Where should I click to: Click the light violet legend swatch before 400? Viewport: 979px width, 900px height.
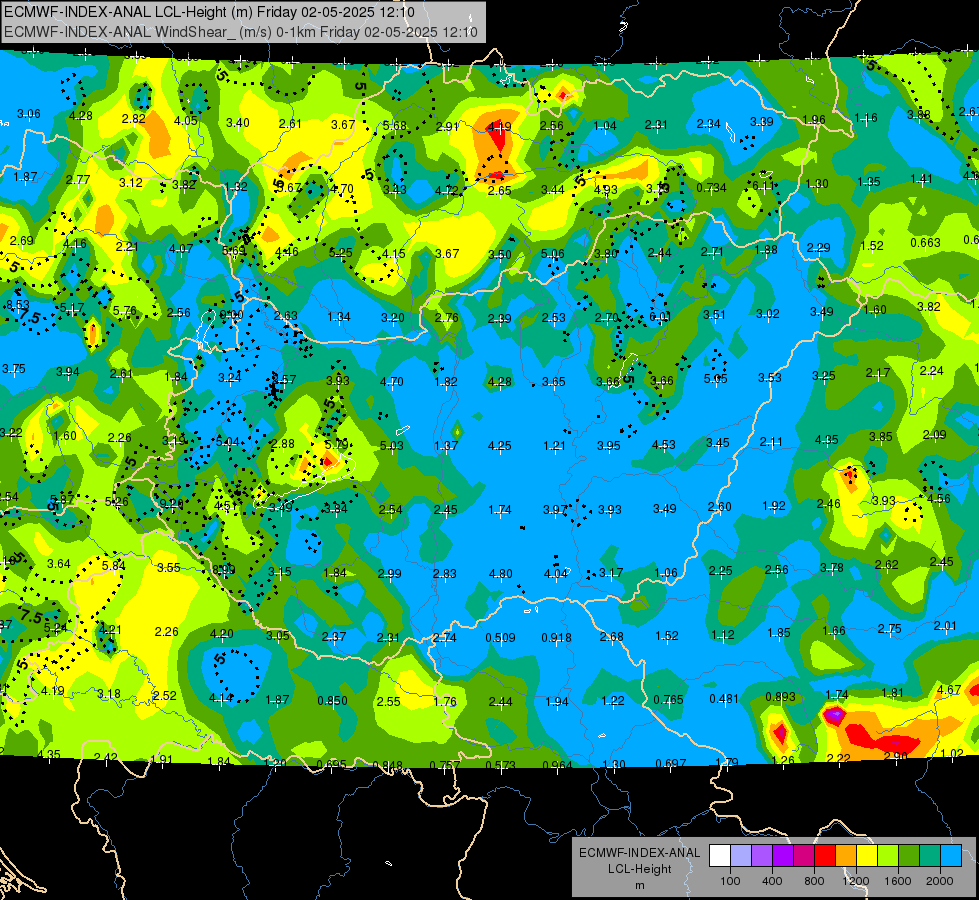coord(762,855)
